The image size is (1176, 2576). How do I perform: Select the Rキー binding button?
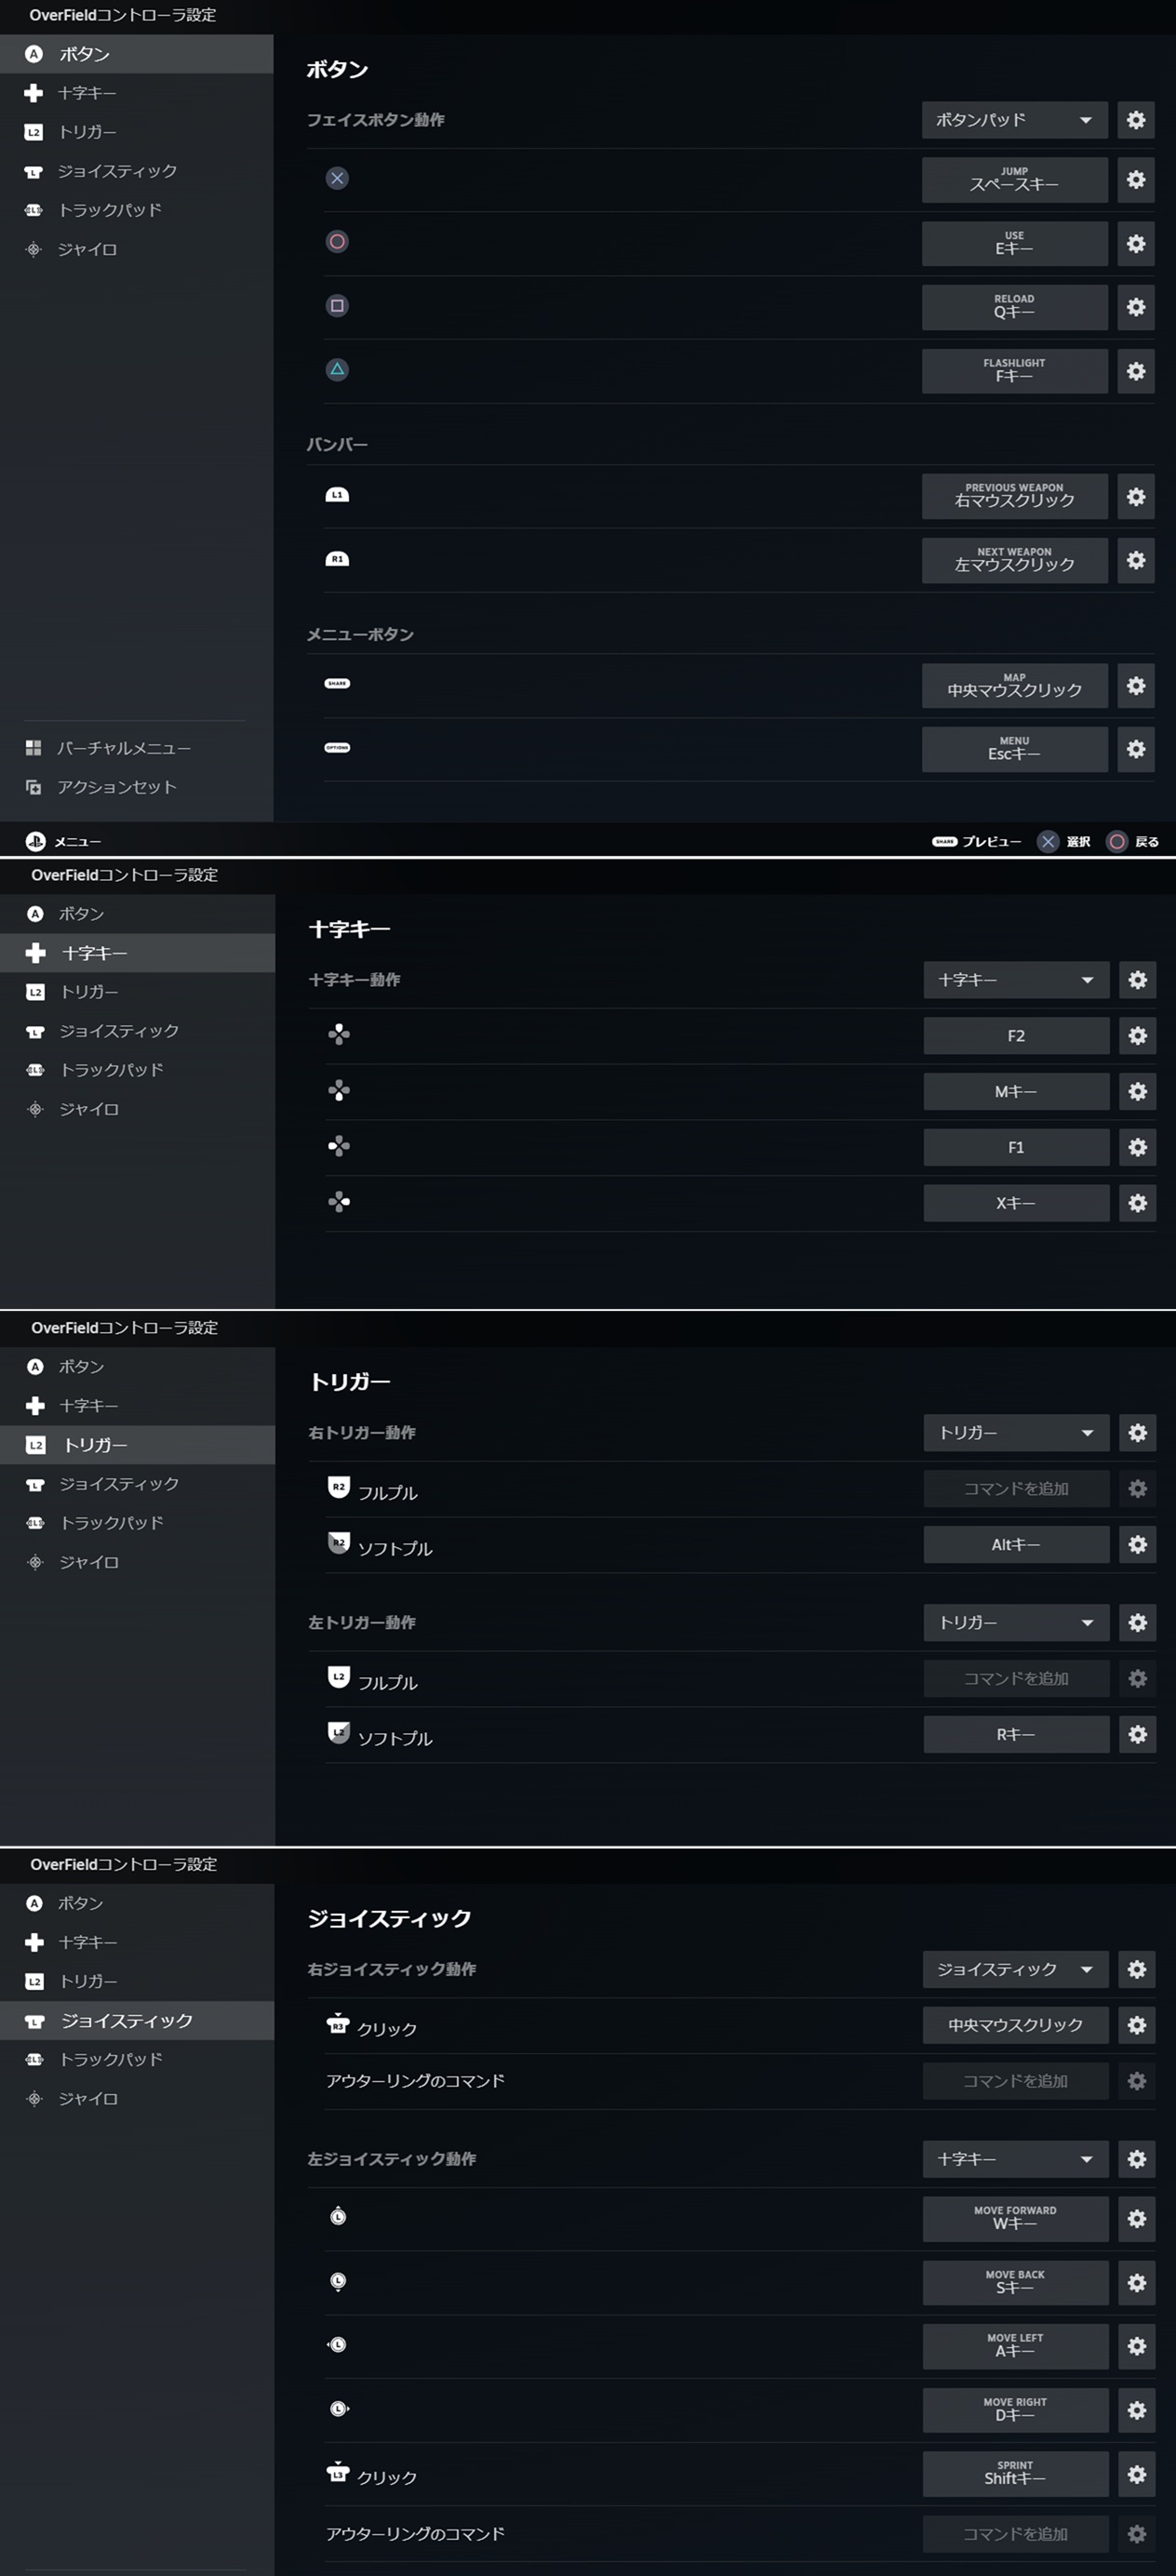click(x=1016, y=1734)
